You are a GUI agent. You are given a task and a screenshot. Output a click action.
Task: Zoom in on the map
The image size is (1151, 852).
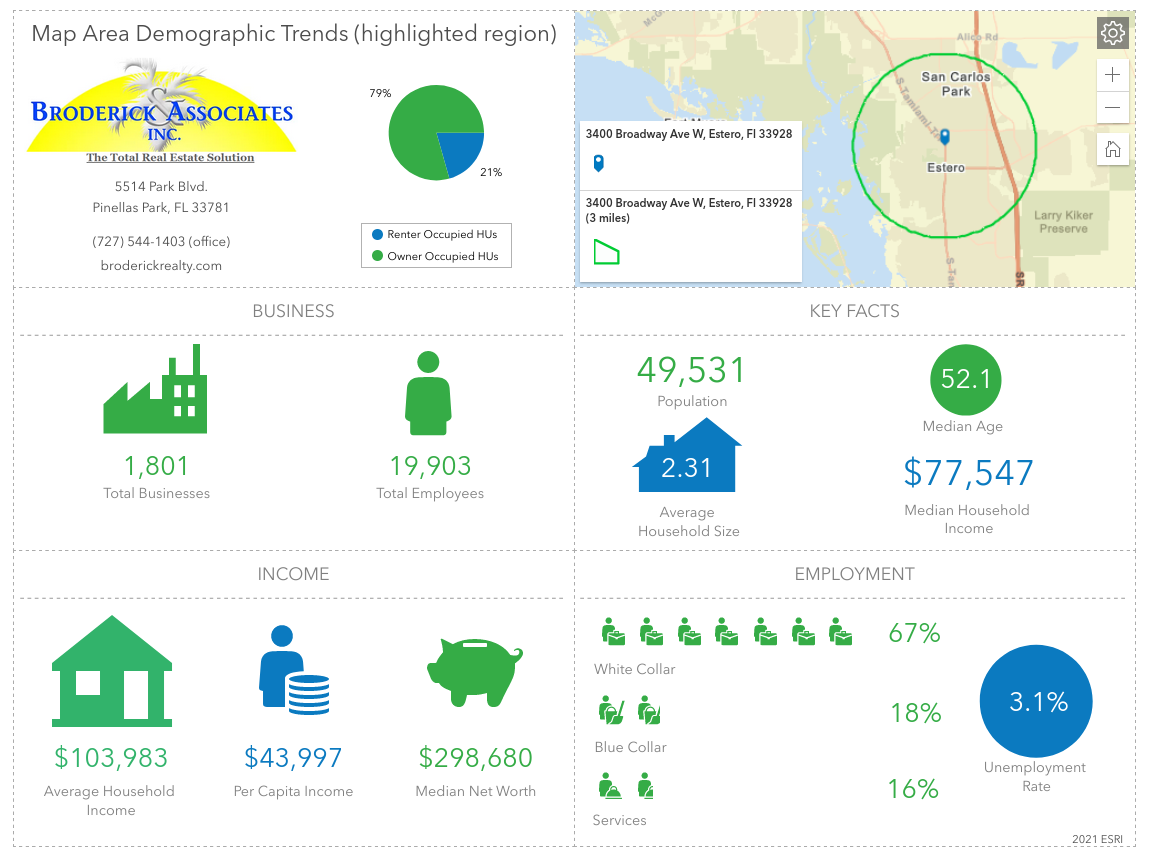(x=1112, y=75)
